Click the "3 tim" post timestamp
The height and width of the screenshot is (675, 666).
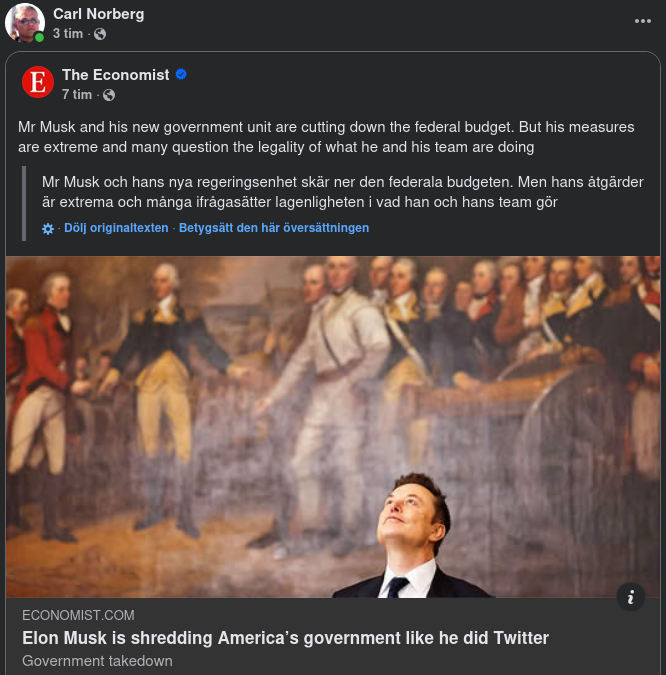[x=68, y=34]
